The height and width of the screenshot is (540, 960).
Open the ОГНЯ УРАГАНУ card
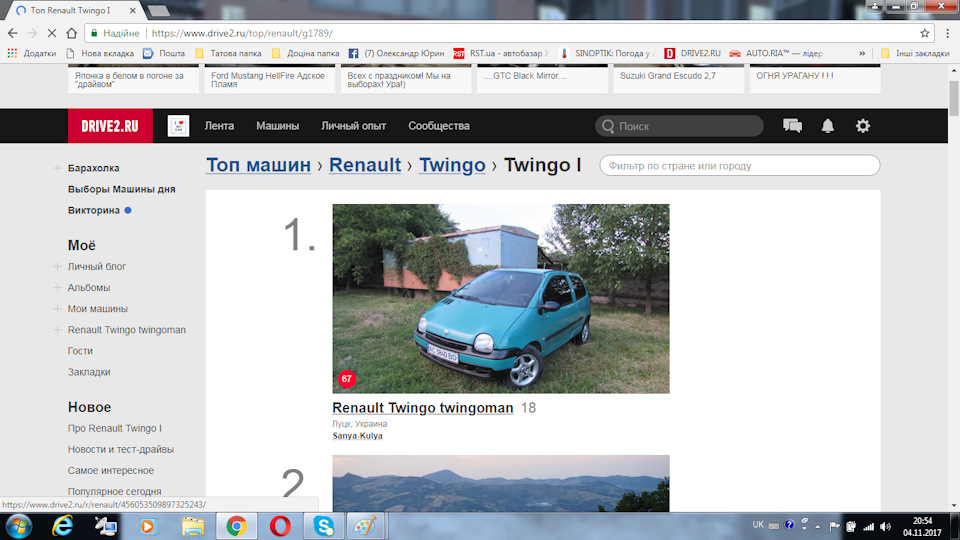point(815,79)
